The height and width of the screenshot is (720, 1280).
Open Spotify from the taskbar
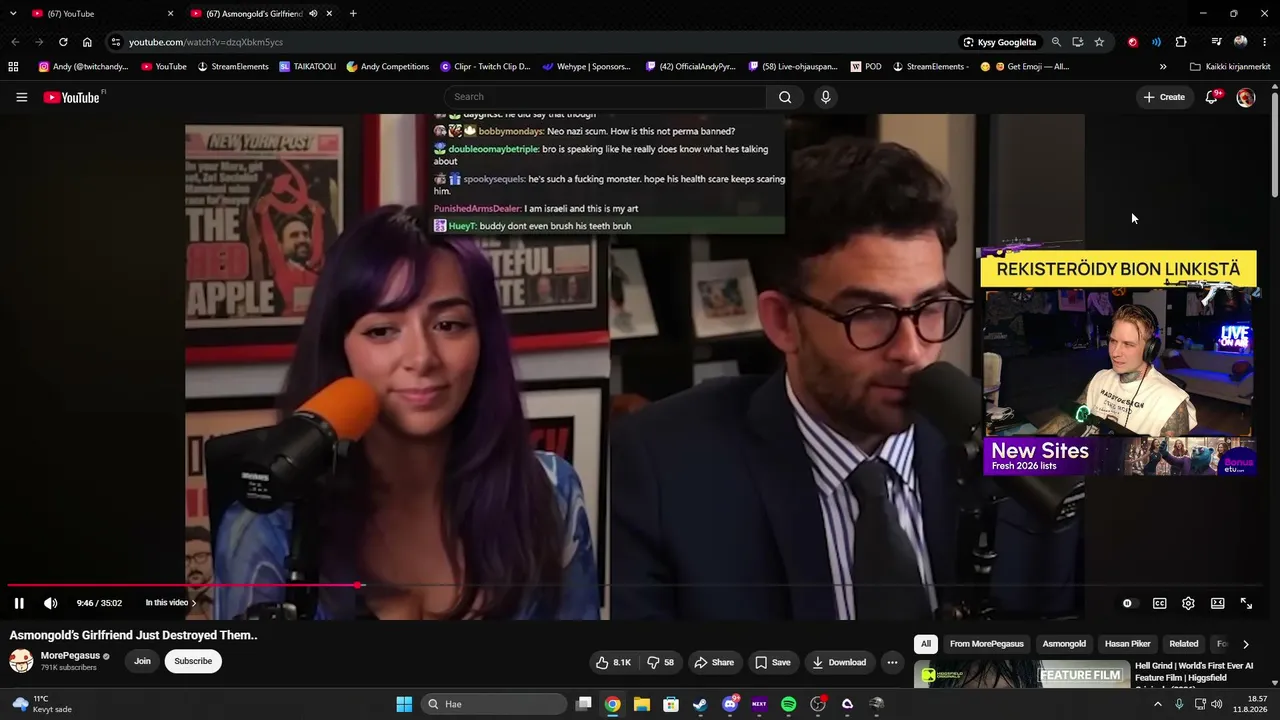(x=788, y=704)
